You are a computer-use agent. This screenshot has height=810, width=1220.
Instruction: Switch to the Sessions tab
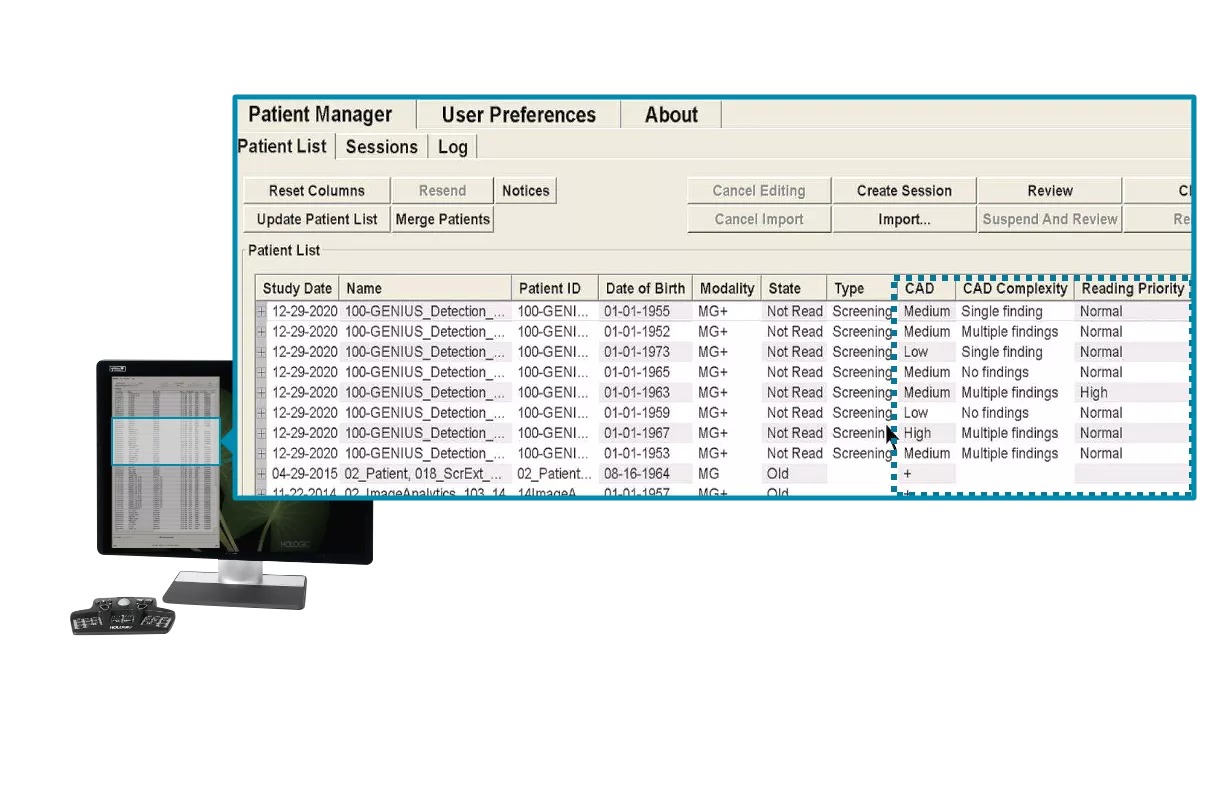click(381, 146)
